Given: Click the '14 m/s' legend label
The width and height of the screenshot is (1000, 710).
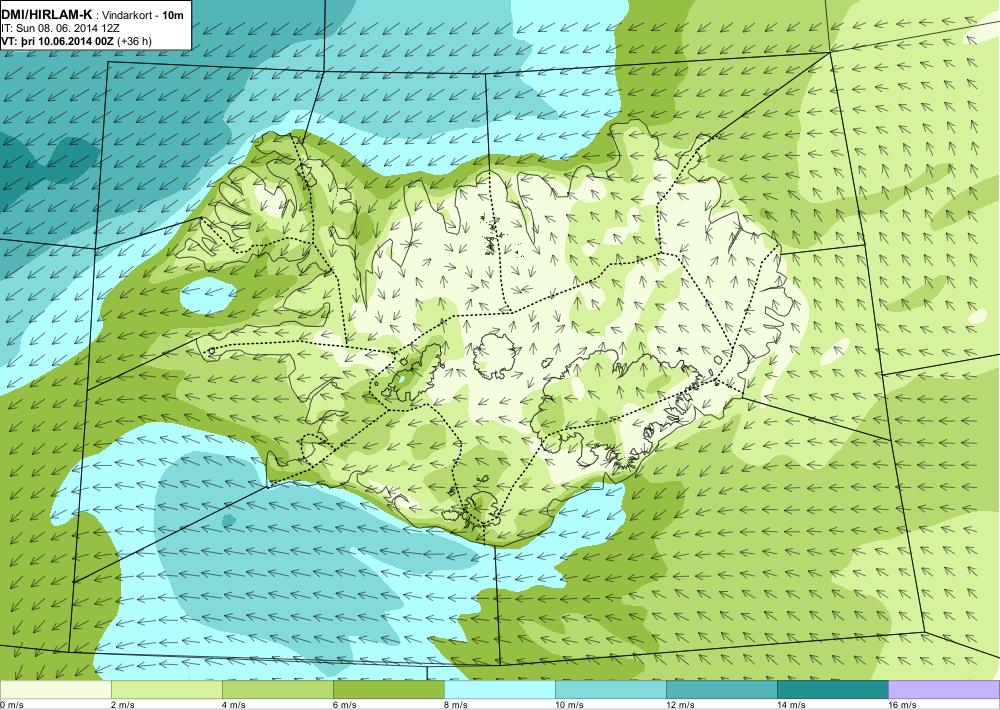Looking at the screenshot, I should coord(791,705).
